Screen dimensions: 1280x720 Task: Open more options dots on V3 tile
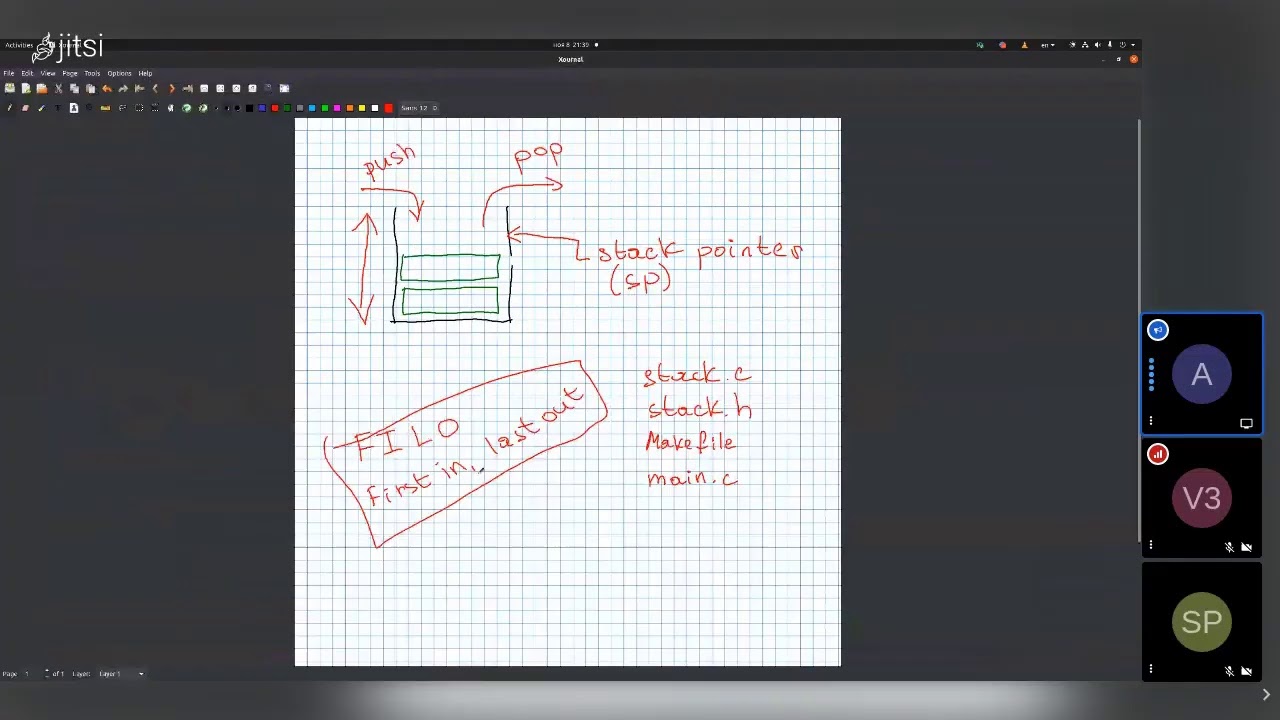(1151, 545)
